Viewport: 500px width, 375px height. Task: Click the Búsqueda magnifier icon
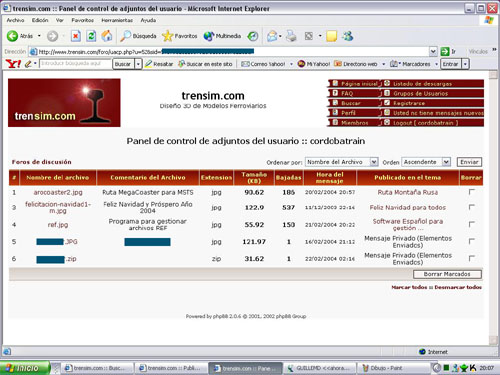tap(125, 36)
